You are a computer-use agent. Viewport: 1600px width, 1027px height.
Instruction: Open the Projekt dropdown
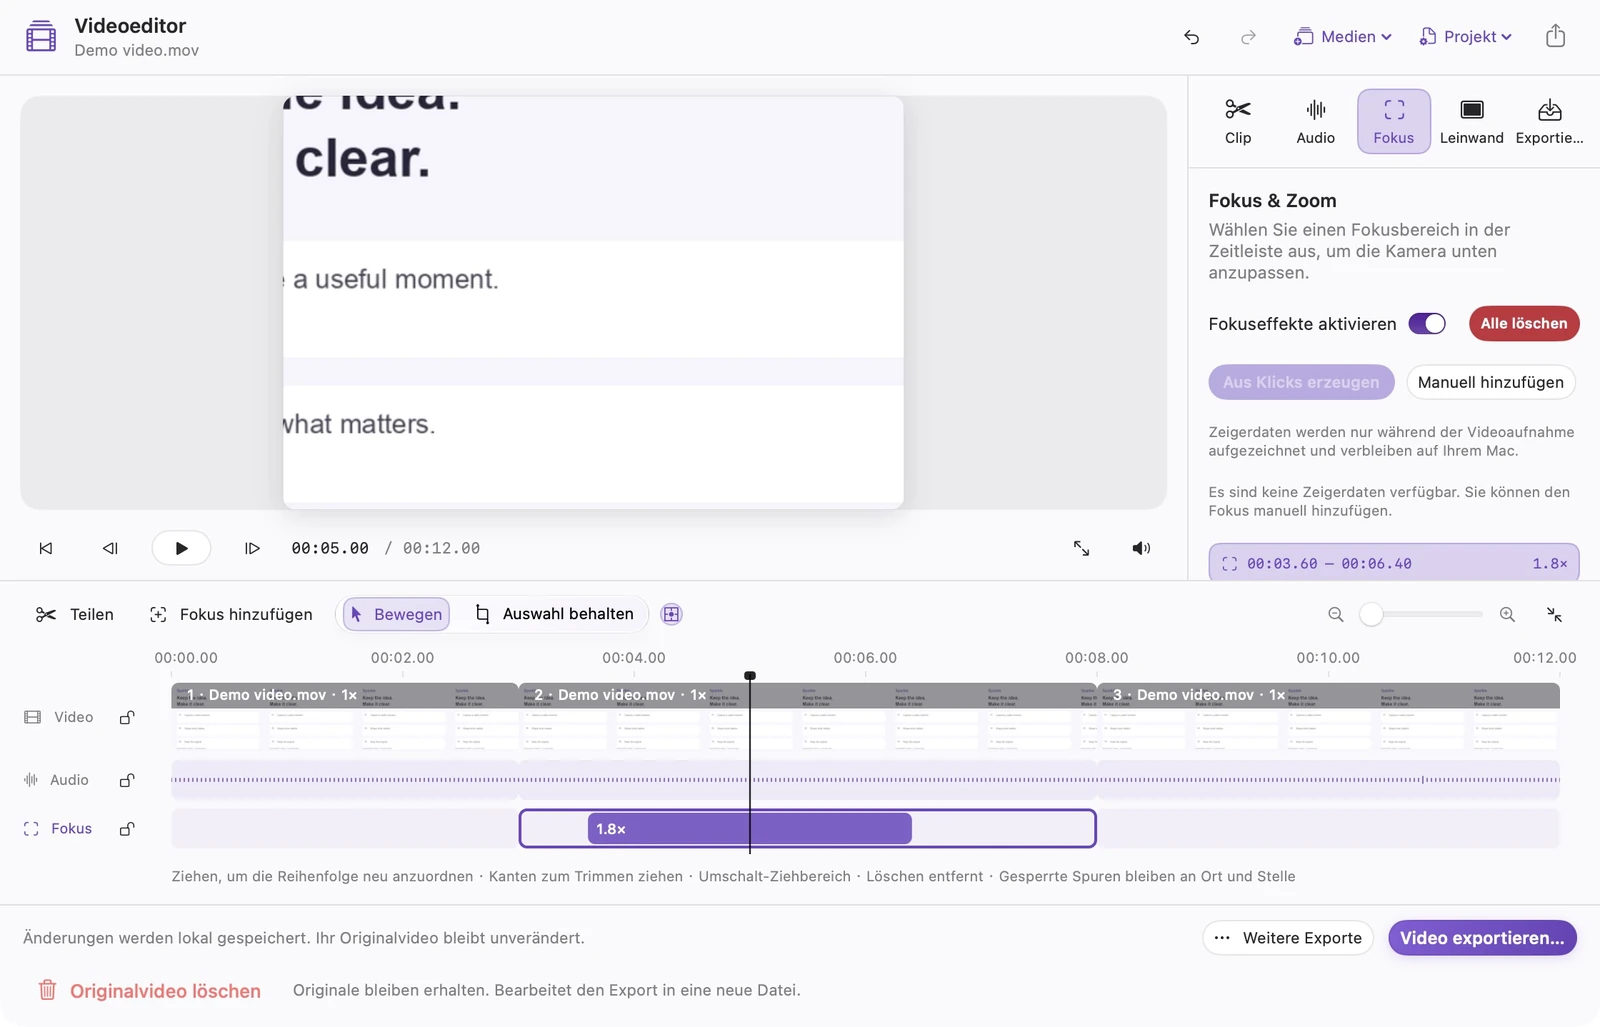coord(1465,37)
